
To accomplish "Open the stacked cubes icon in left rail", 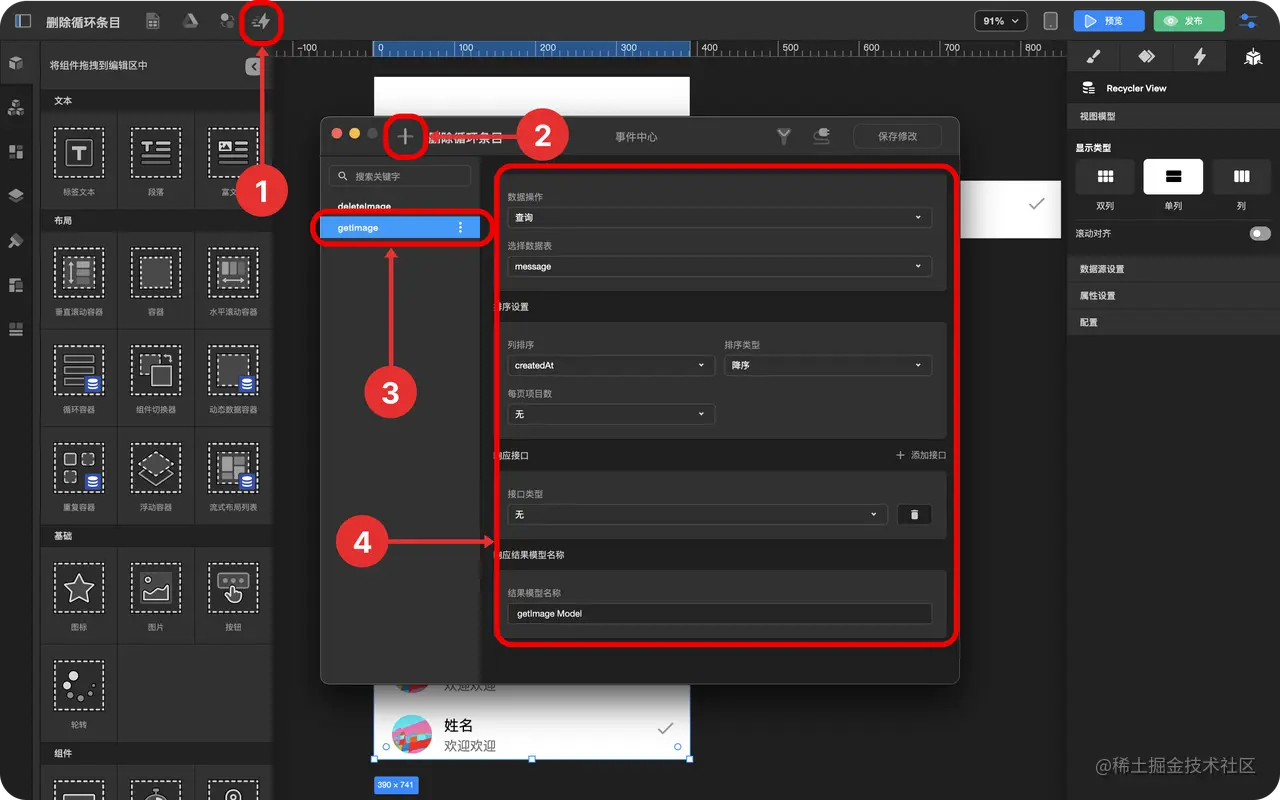I will tap(16, 108).
